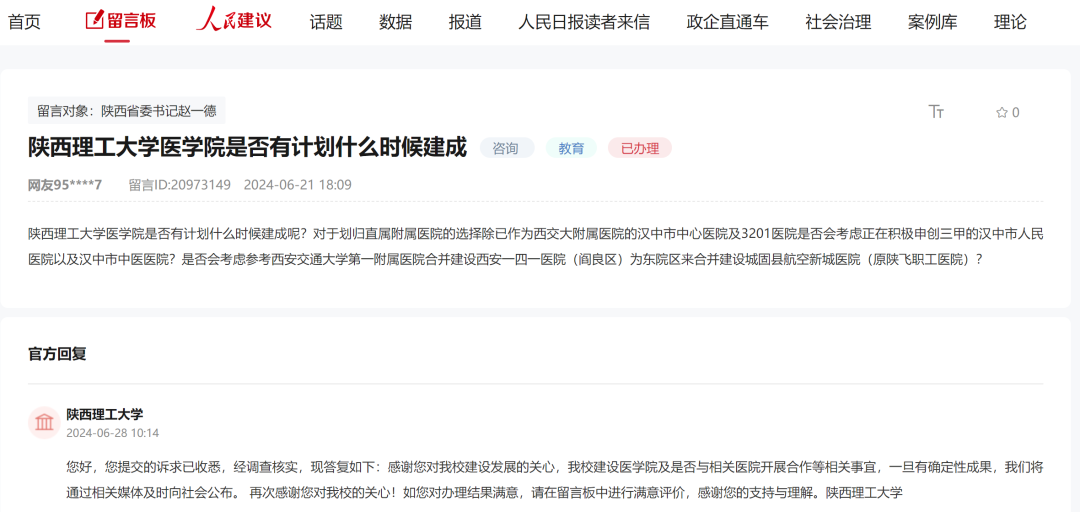Open the 社会治理 section
Viewport: 1080px width, 512px height.
(838, 22)
